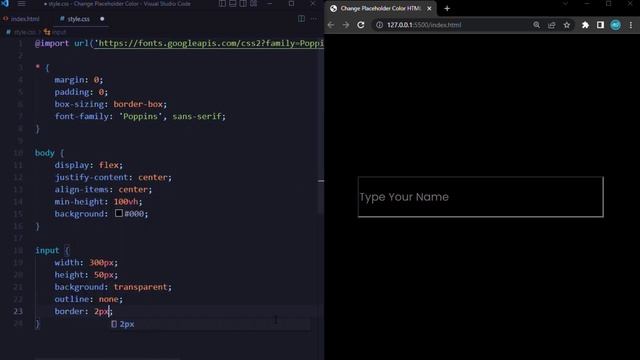Click the #000 color swatch in editor
Image resolution: width=640 pixels, height=360 pixels.
[119, 213]
